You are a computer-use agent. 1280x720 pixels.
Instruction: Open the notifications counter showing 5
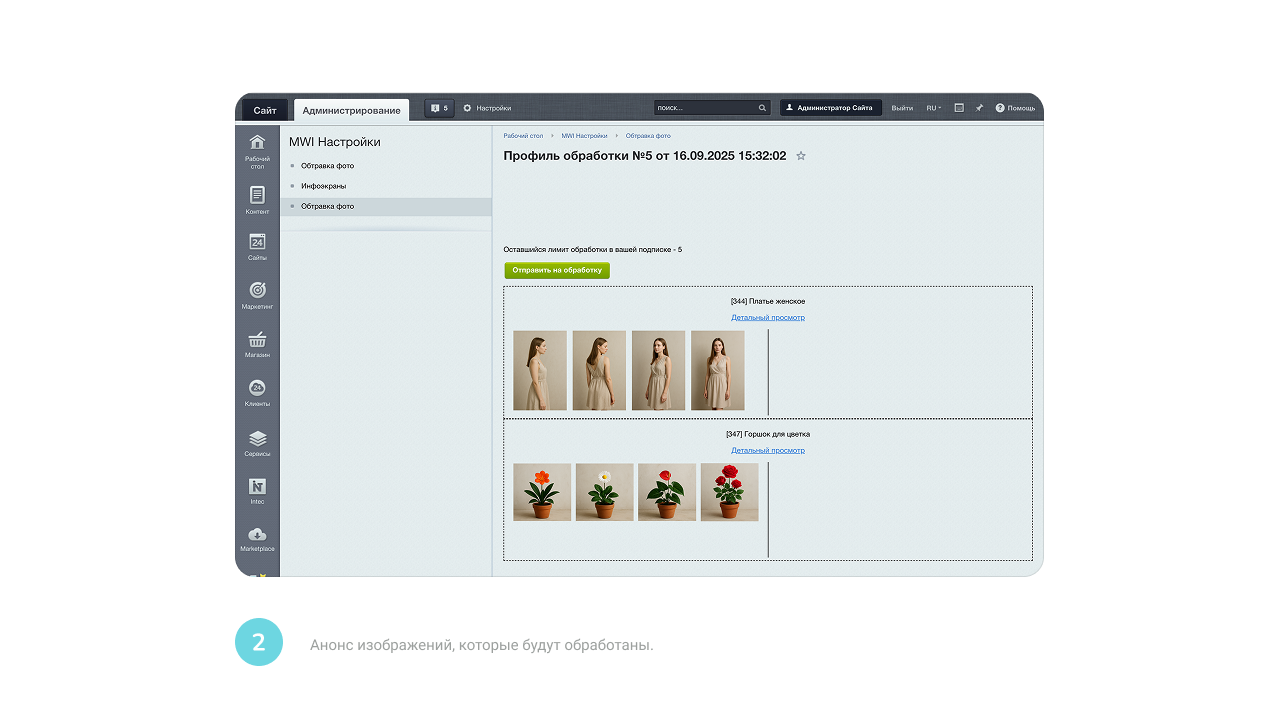(x=439, y=108)
